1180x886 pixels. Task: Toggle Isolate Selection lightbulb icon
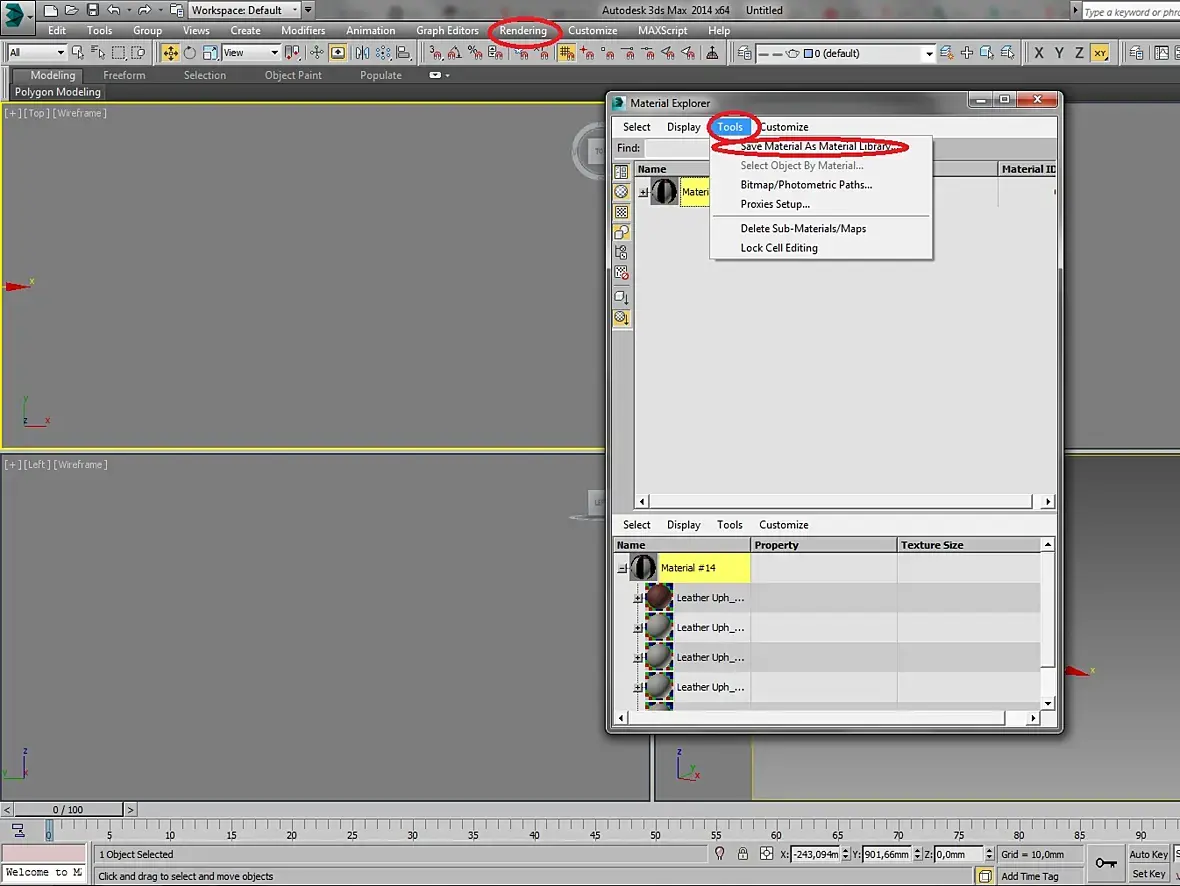click(x=719, y=854)
